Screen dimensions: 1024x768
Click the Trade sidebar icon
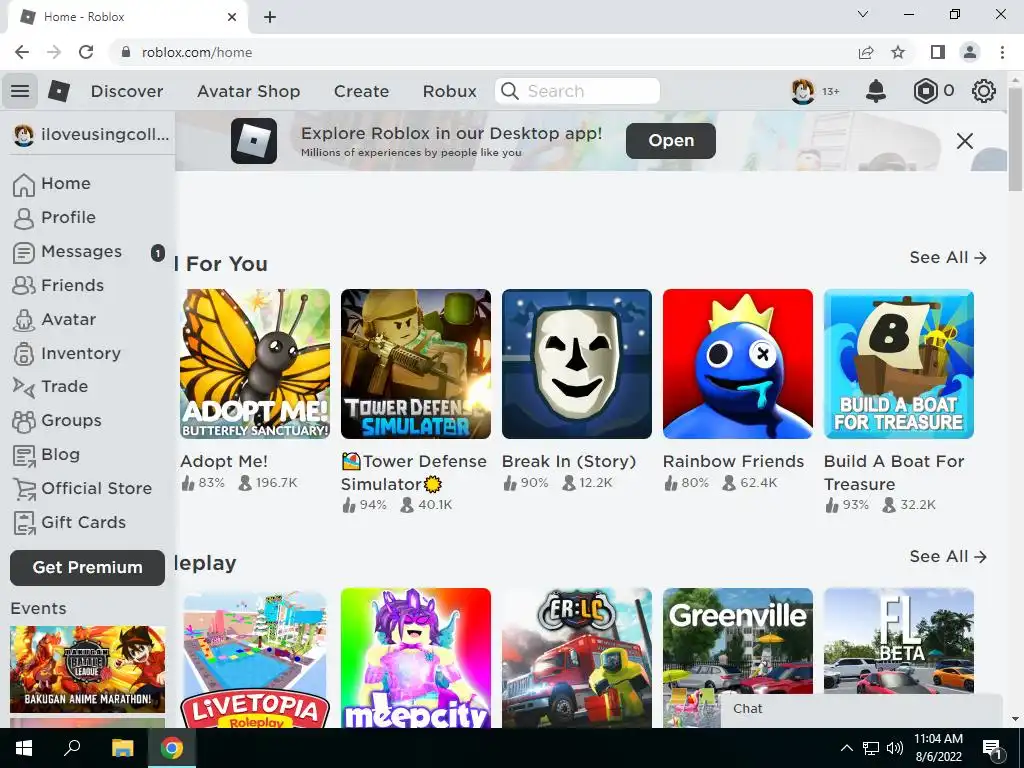point(24,387)
